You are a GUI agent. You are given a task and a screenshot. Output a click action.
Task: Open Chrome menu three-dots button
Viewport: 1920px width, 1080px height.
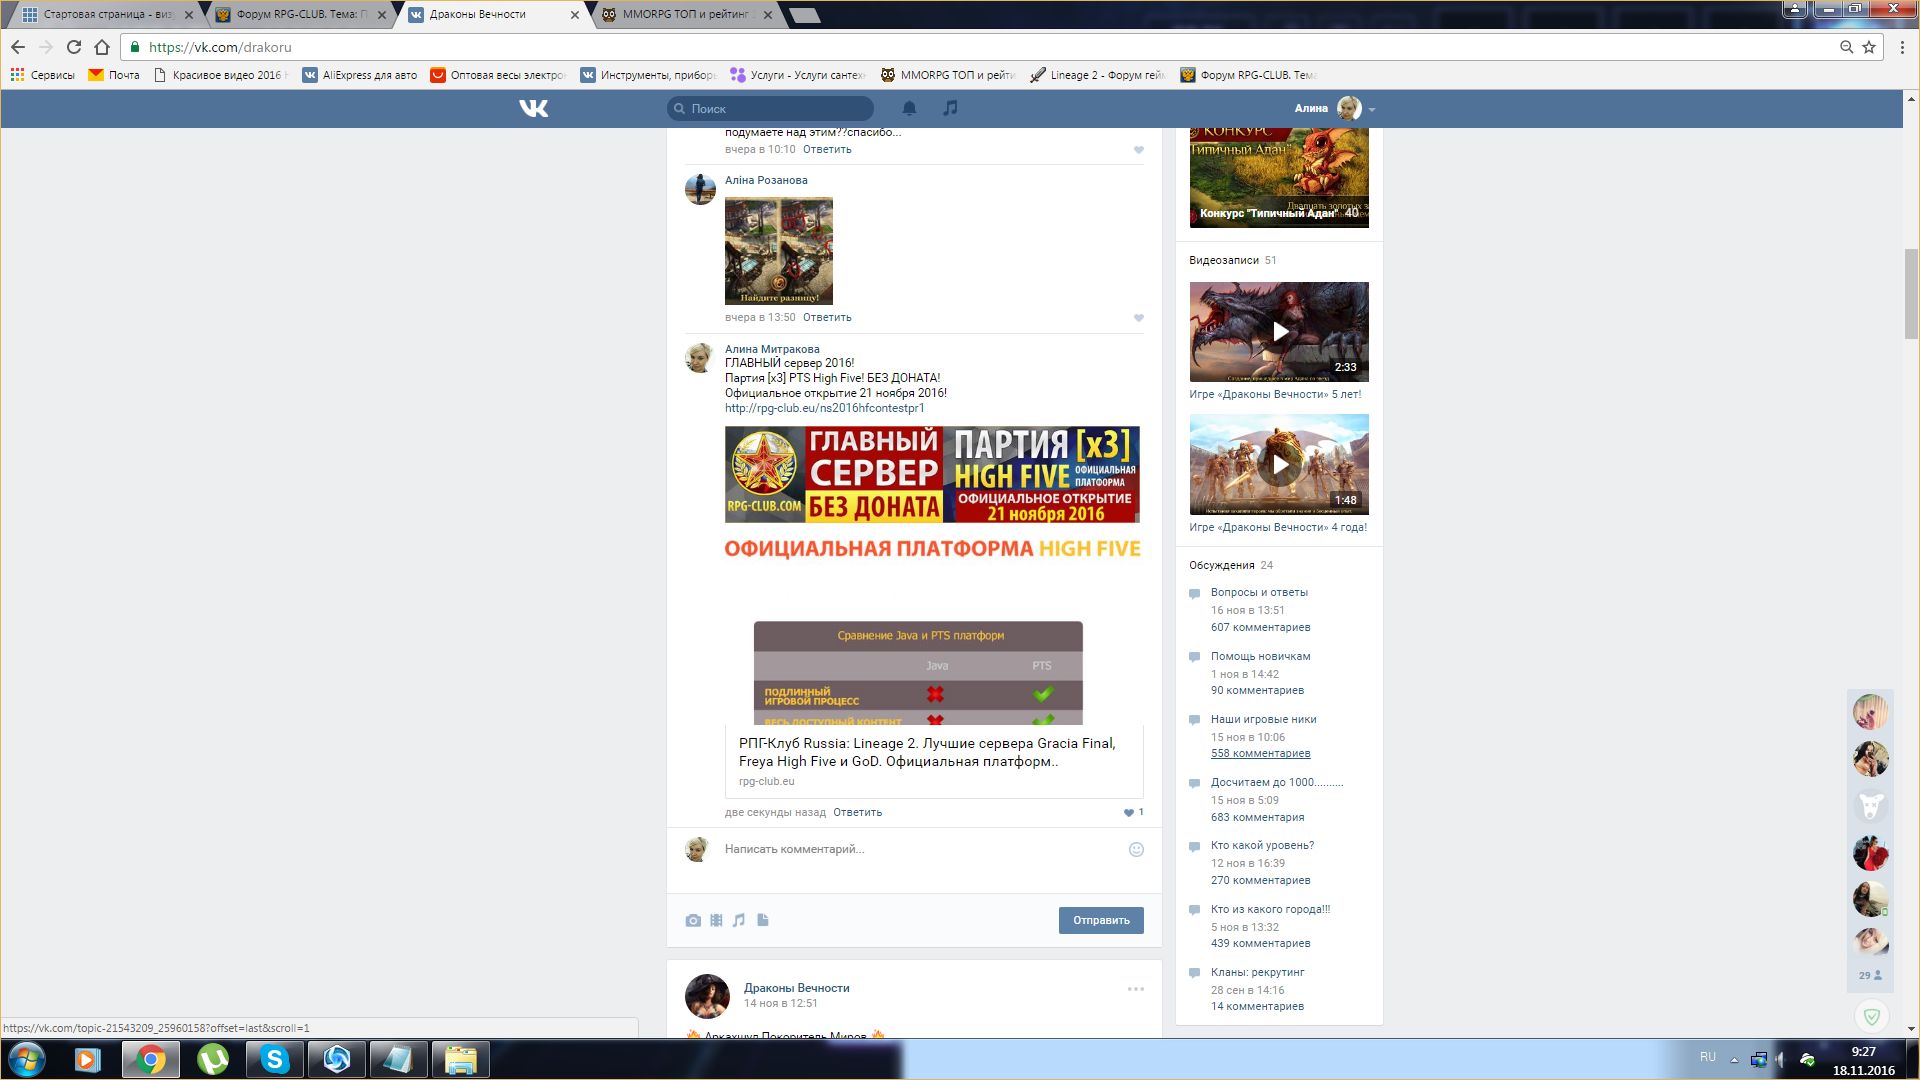tap(1901, 47)
